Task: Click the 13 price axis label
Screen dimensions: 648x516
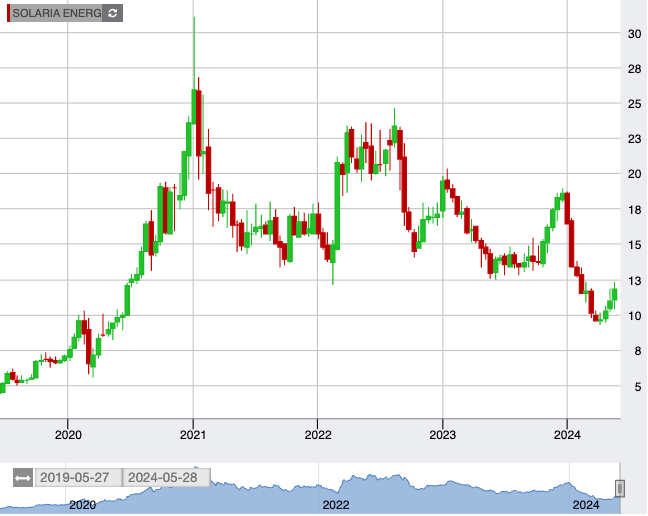Action: coord(634,281)
